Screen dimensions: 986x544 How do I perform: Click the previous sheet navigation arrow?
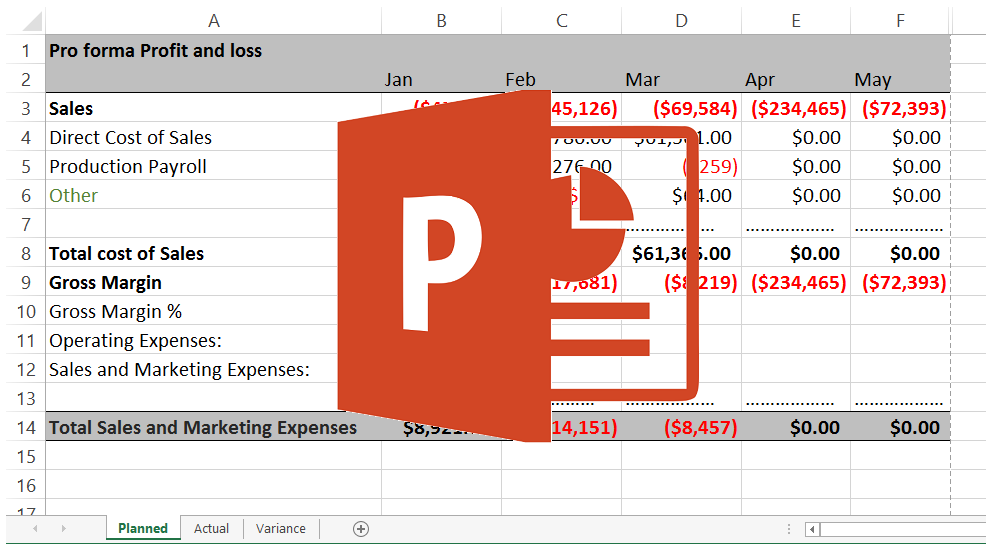[x=36, y=529]
